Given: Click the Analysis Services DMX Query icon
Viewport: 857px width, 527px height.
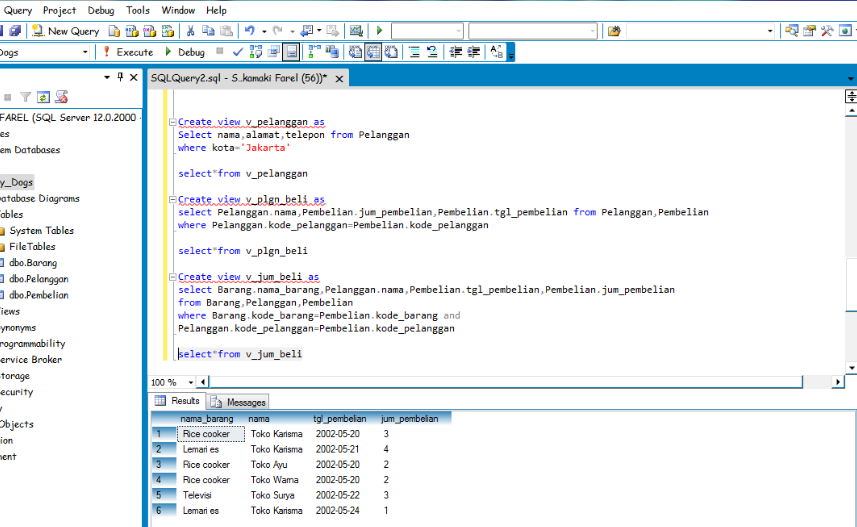Looking at the screenshot, I should 150,31.
